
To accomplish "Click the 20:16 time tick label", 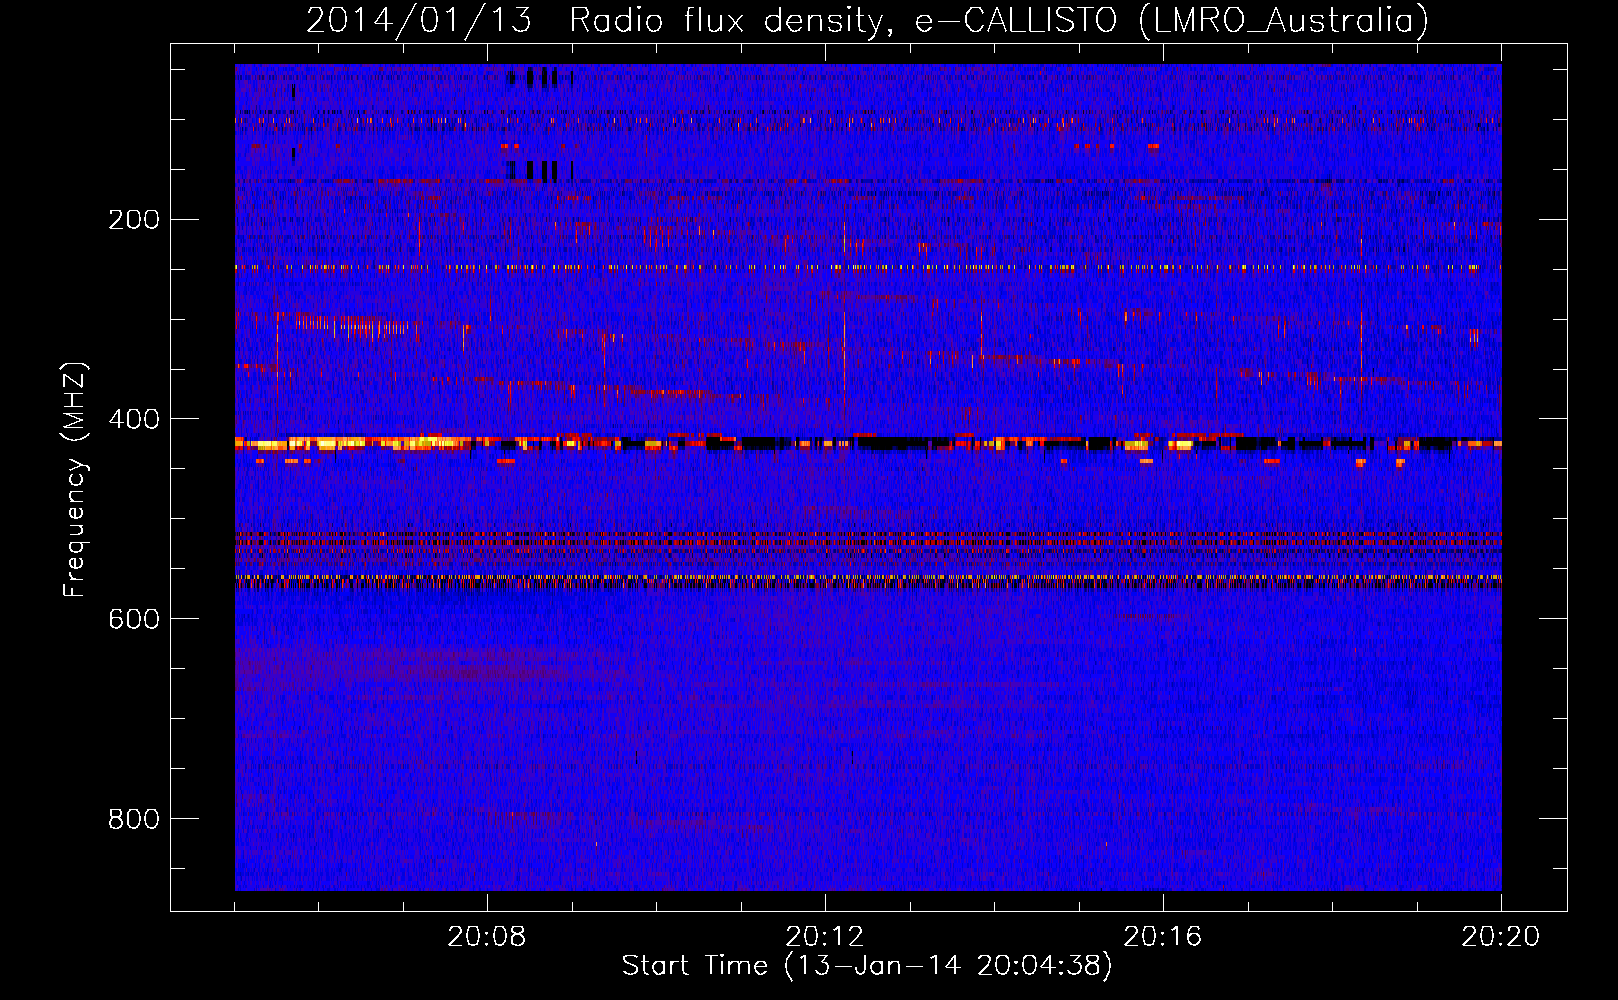I will pos(1163,937).
